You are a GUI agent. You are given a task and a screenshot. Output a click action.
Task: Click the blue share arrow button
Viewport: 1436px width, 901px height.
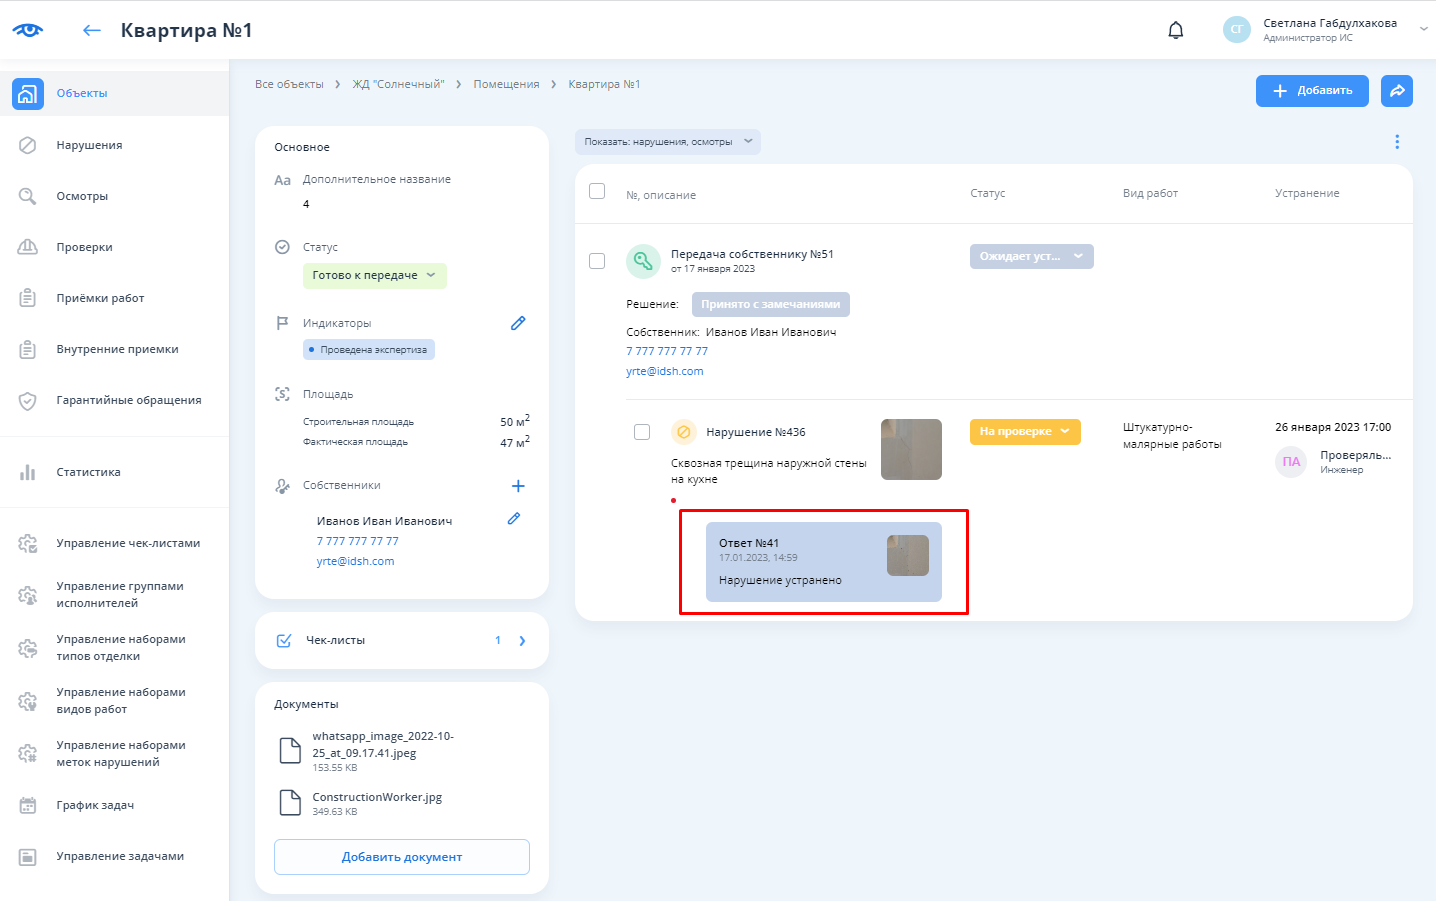pos(1397,91)
